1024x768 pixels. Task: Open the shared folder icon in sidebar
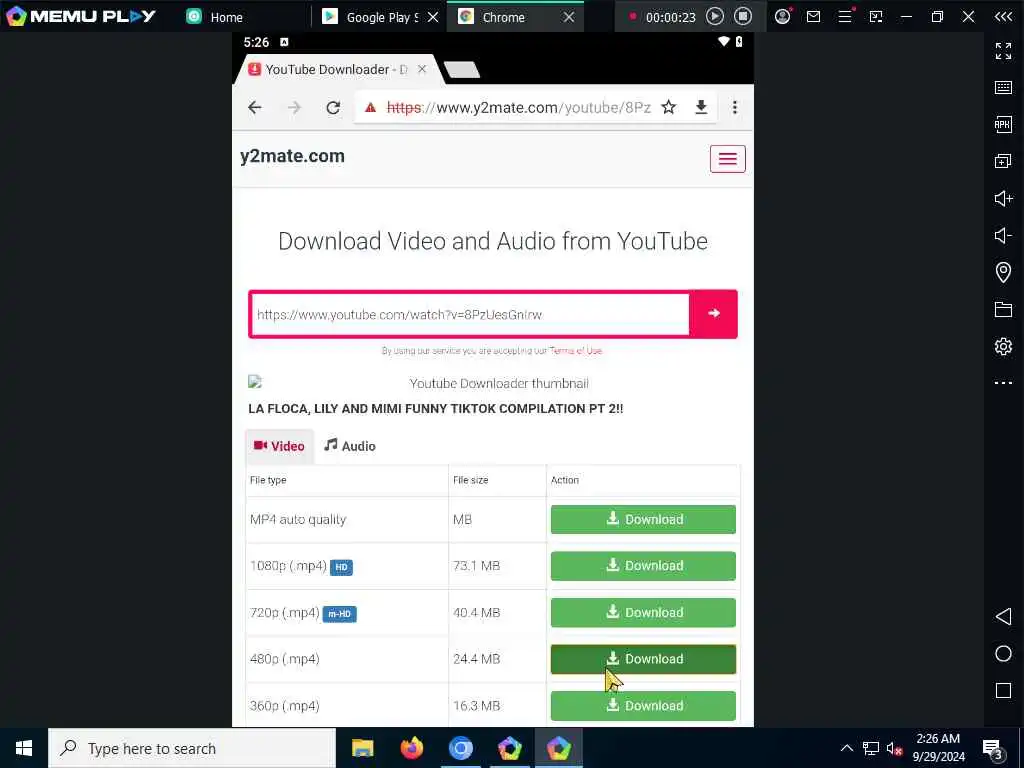click(1003, 309)
